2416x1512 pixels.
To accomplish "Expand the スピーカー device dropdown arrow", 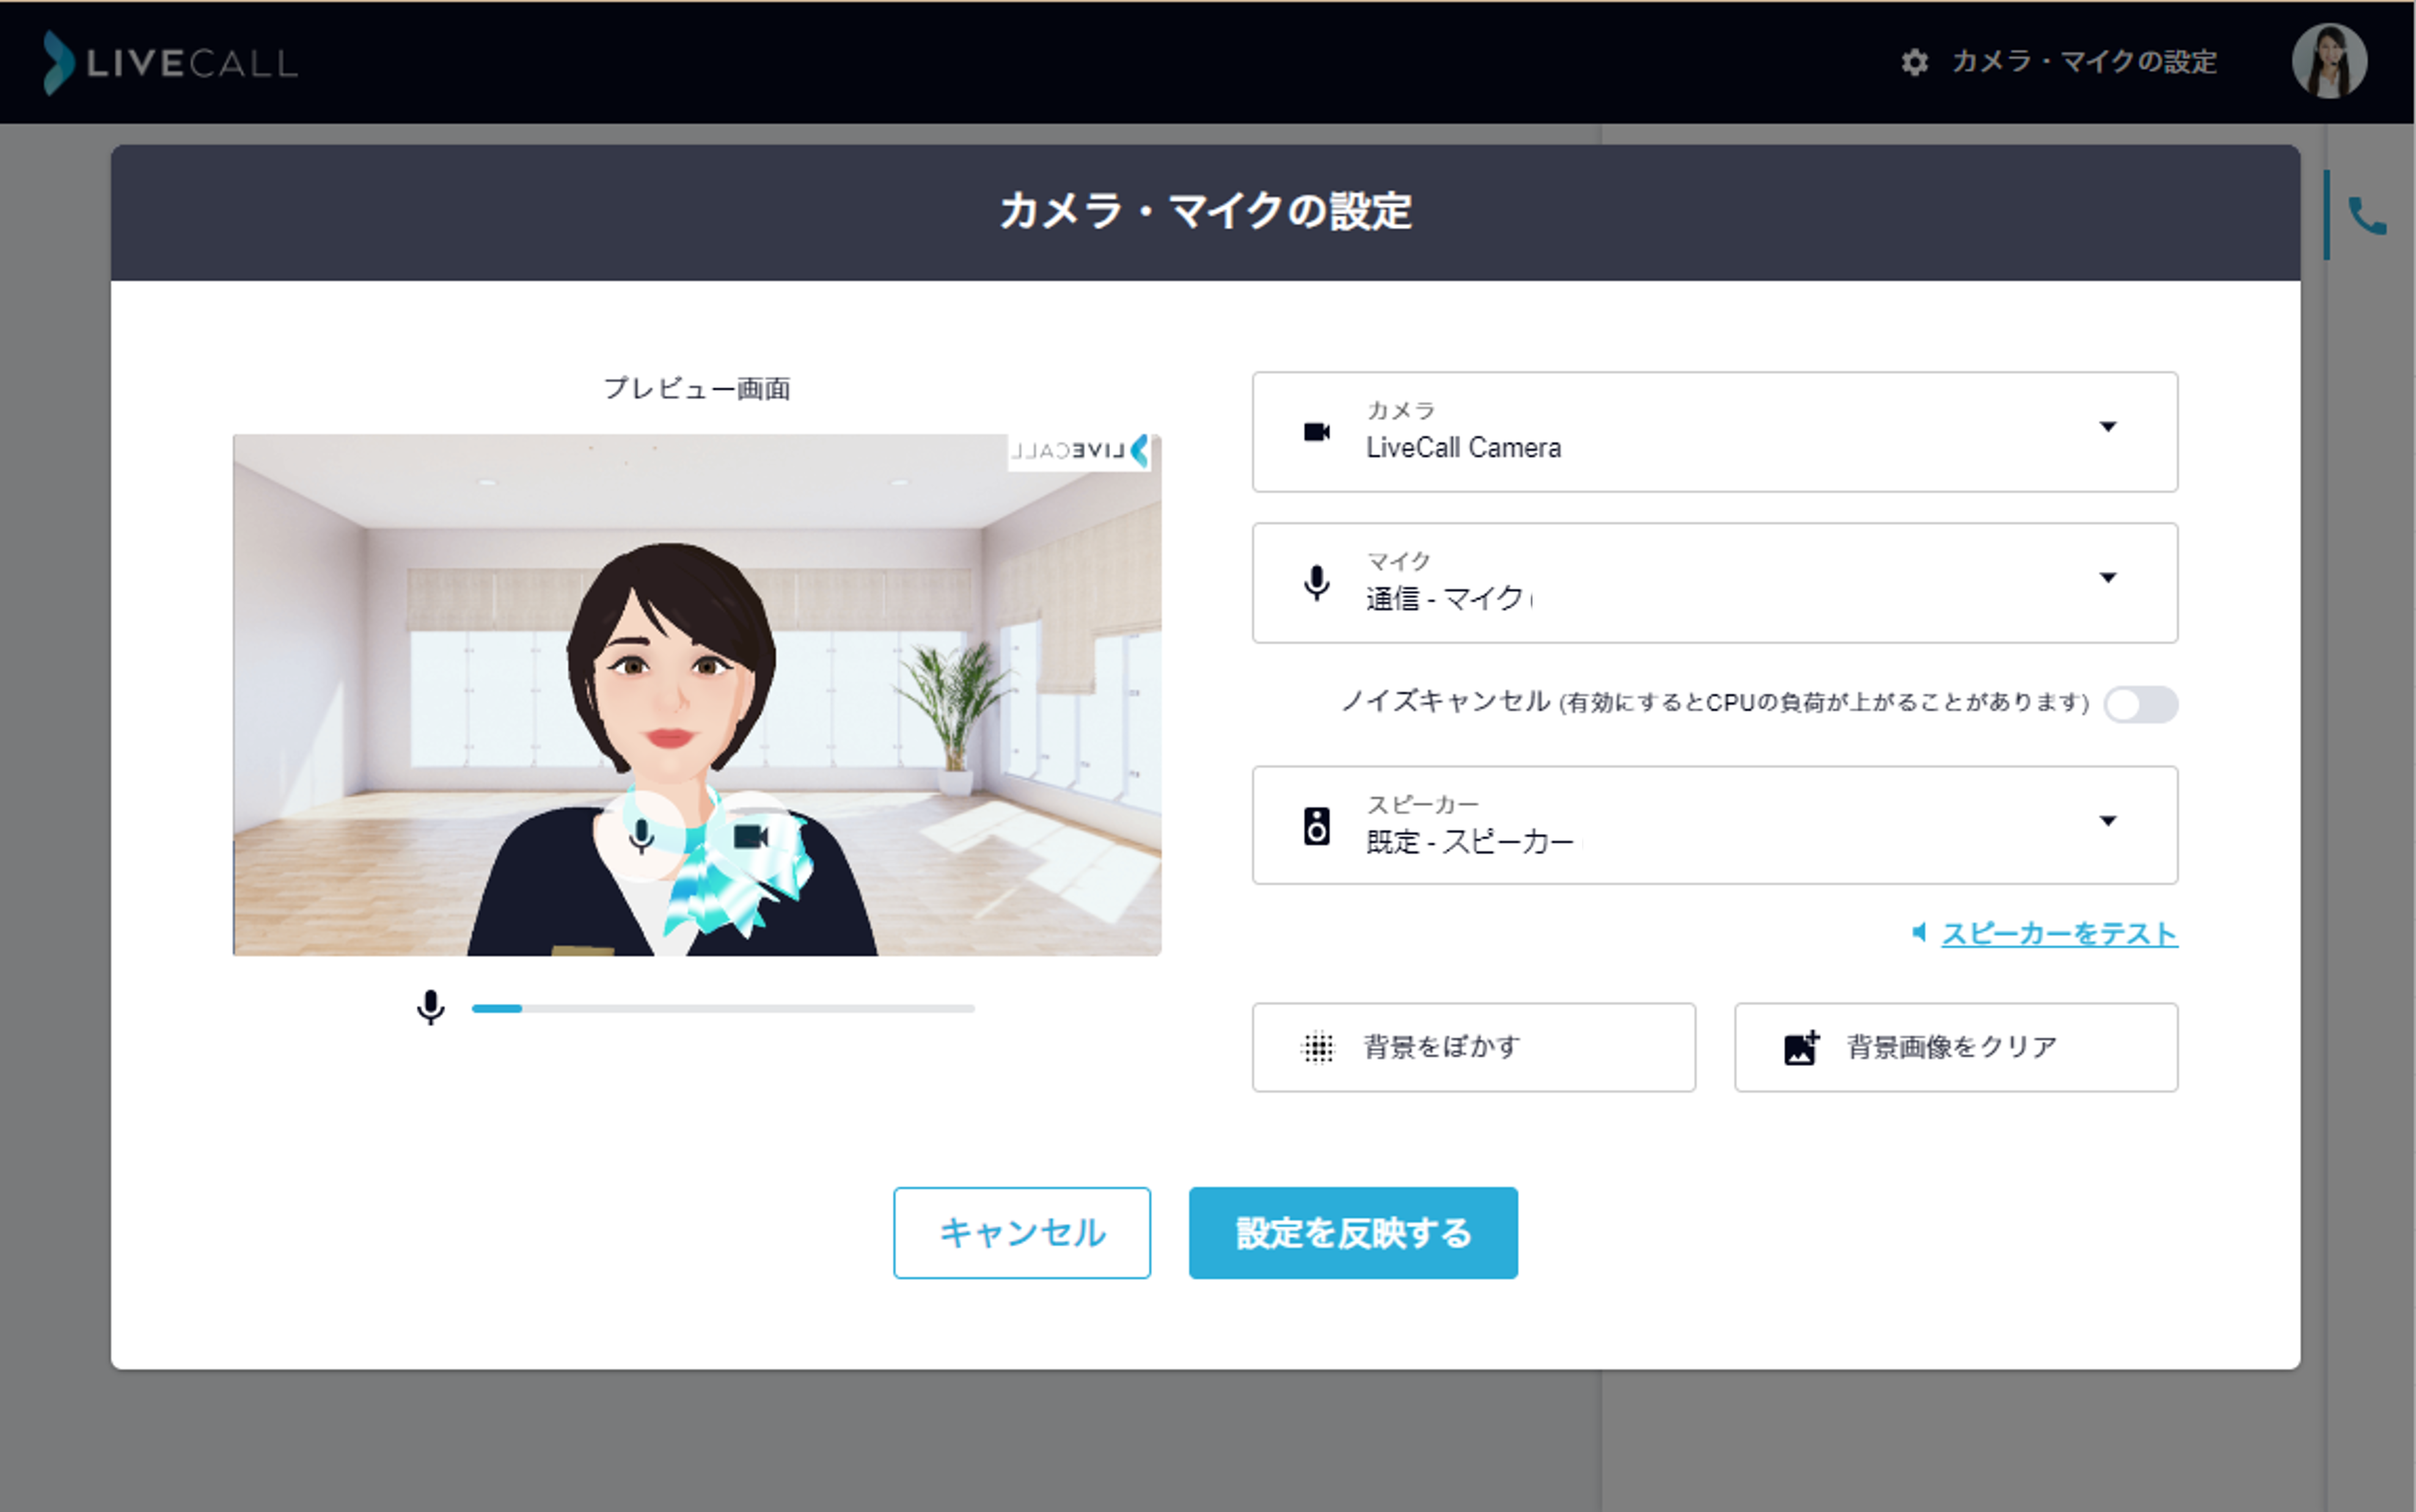I will point(2107,821).
